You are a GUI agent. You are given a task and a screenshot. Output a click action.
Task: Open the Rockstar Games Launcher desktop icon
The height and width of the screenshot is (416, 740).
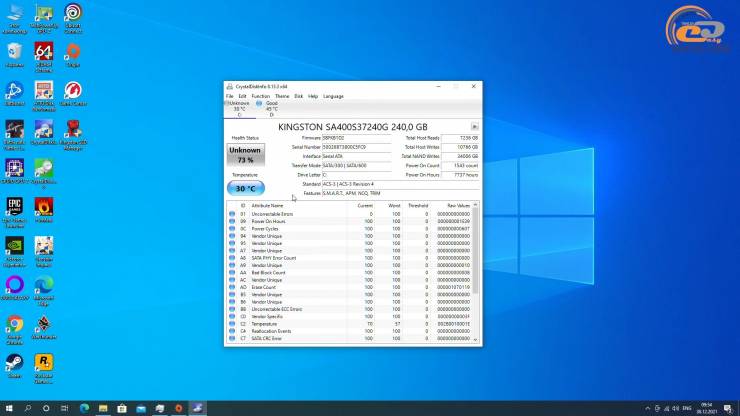43,369
